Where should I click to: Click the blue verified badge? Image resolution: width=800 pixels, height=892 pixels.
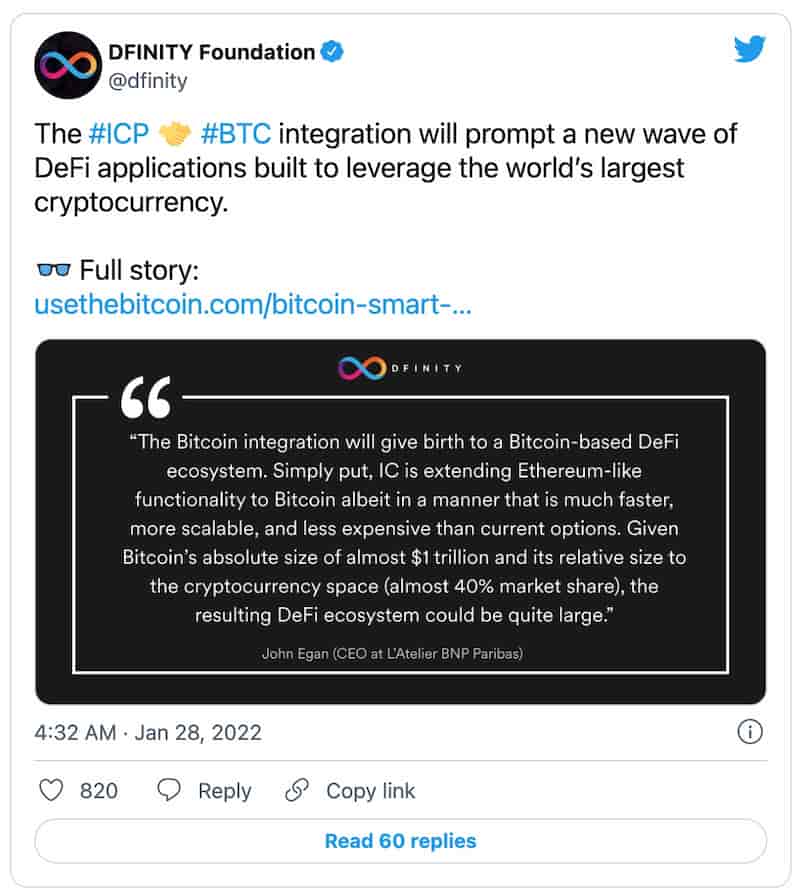pos(332,51)
